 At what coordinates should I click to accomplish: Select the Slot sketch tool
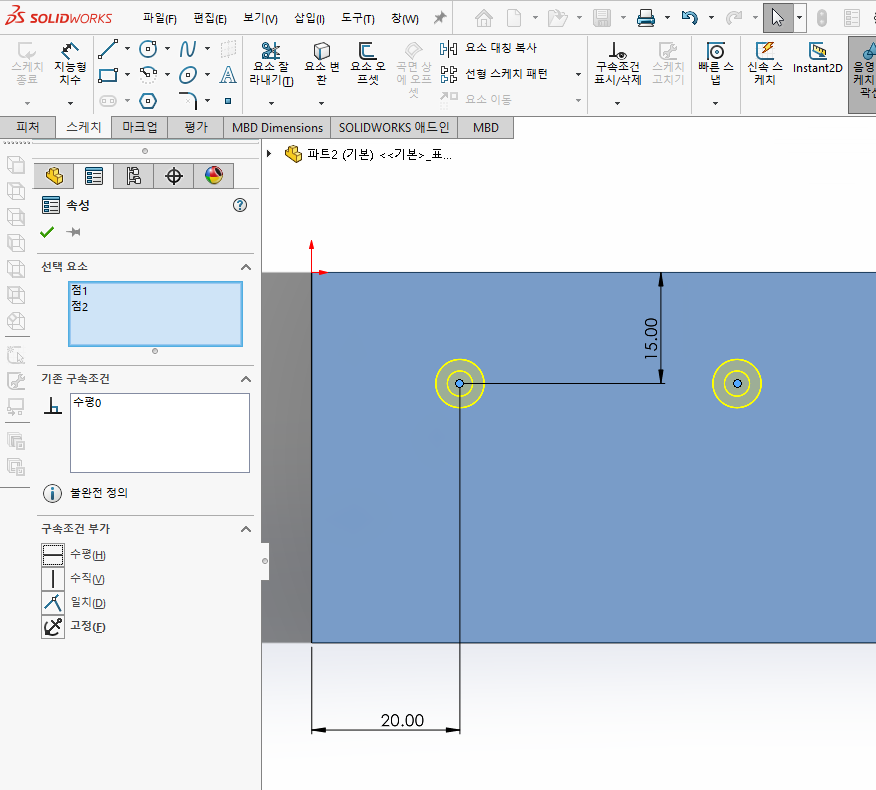point(108,101)
